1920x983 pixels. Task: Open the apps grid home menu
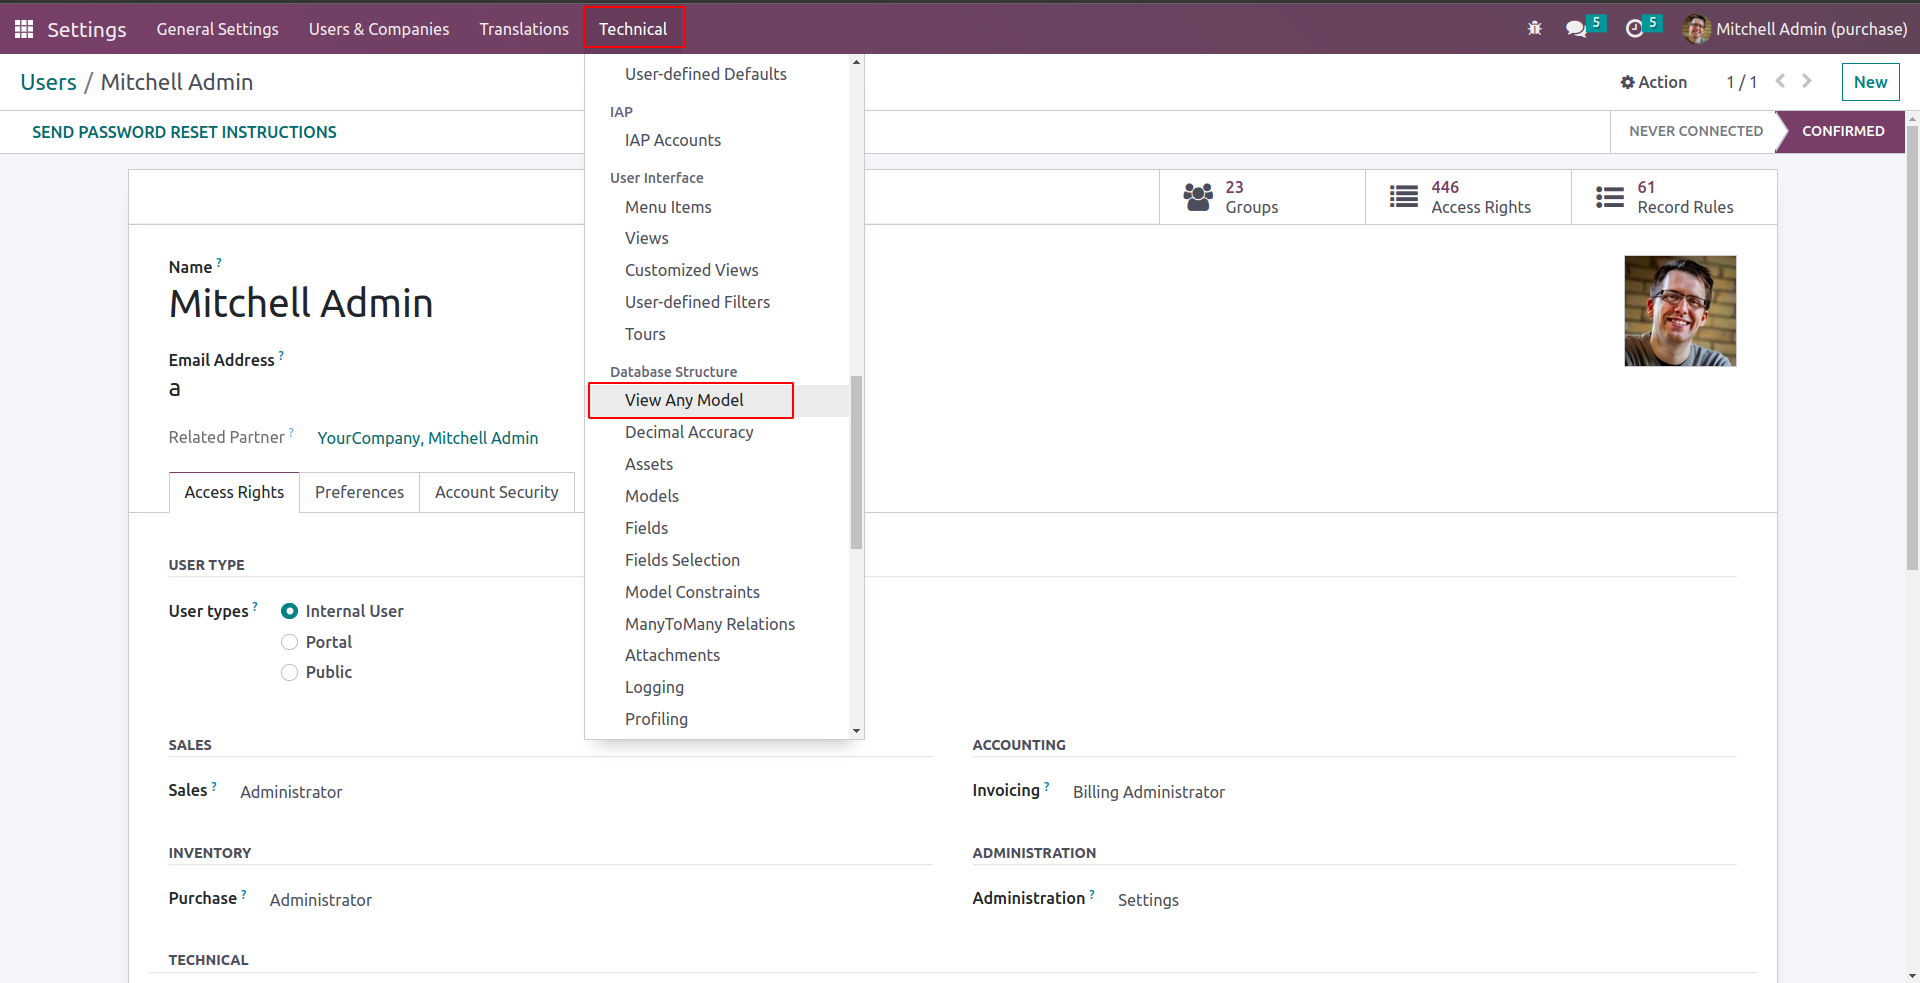tap(24, 29)
